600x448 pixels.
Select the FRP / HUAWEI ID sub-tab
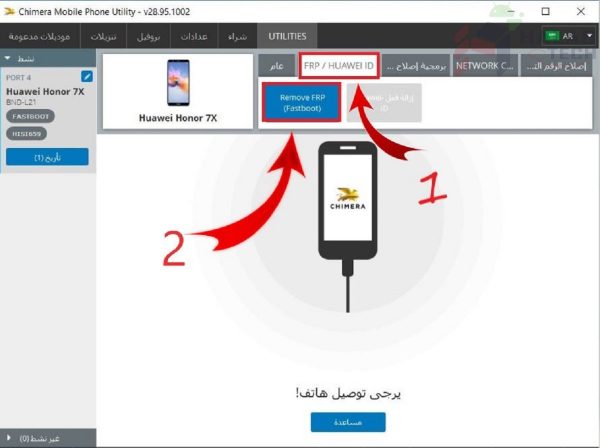[x=339, y=66]
